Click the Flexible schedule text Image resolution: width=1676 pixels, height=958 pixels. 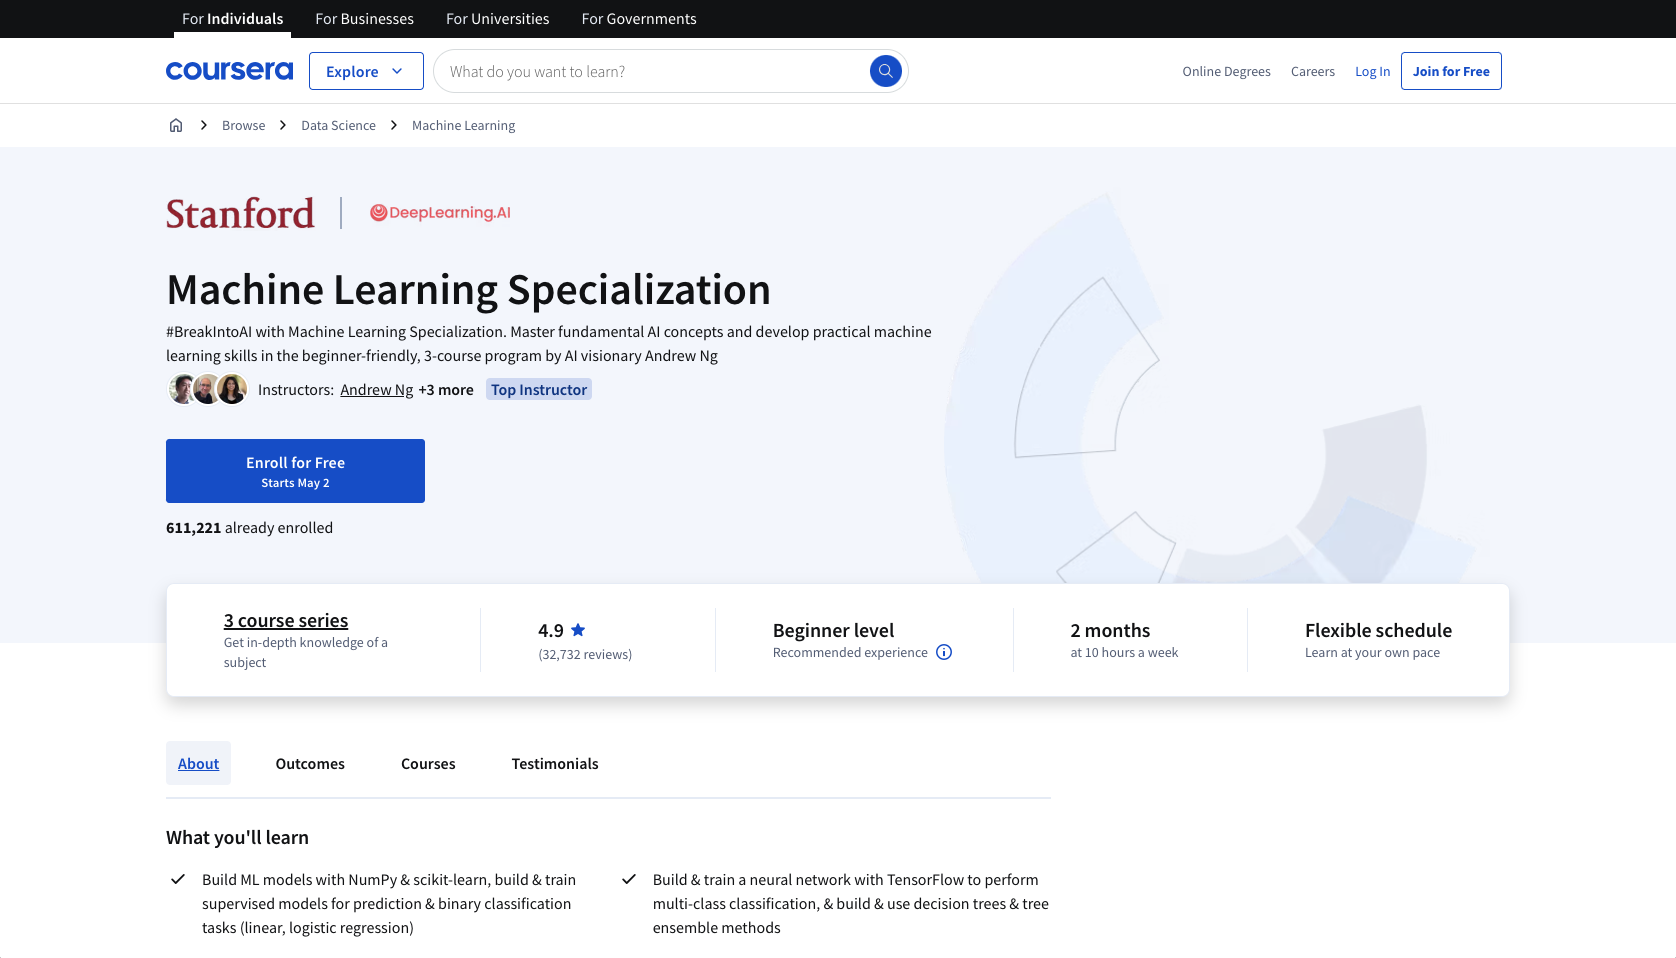[x=1378, y=630]
